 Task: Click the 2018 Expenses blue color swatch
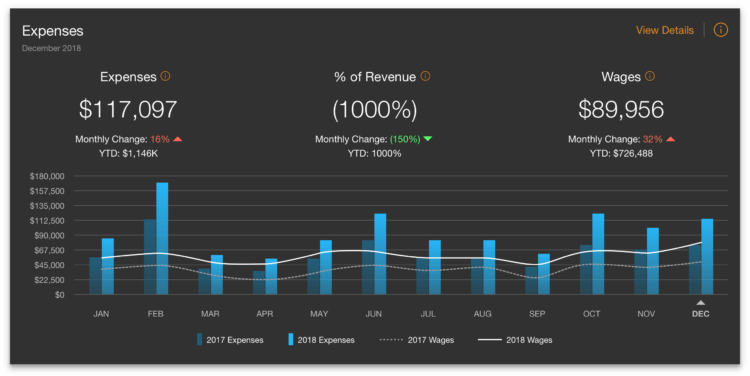290,340
